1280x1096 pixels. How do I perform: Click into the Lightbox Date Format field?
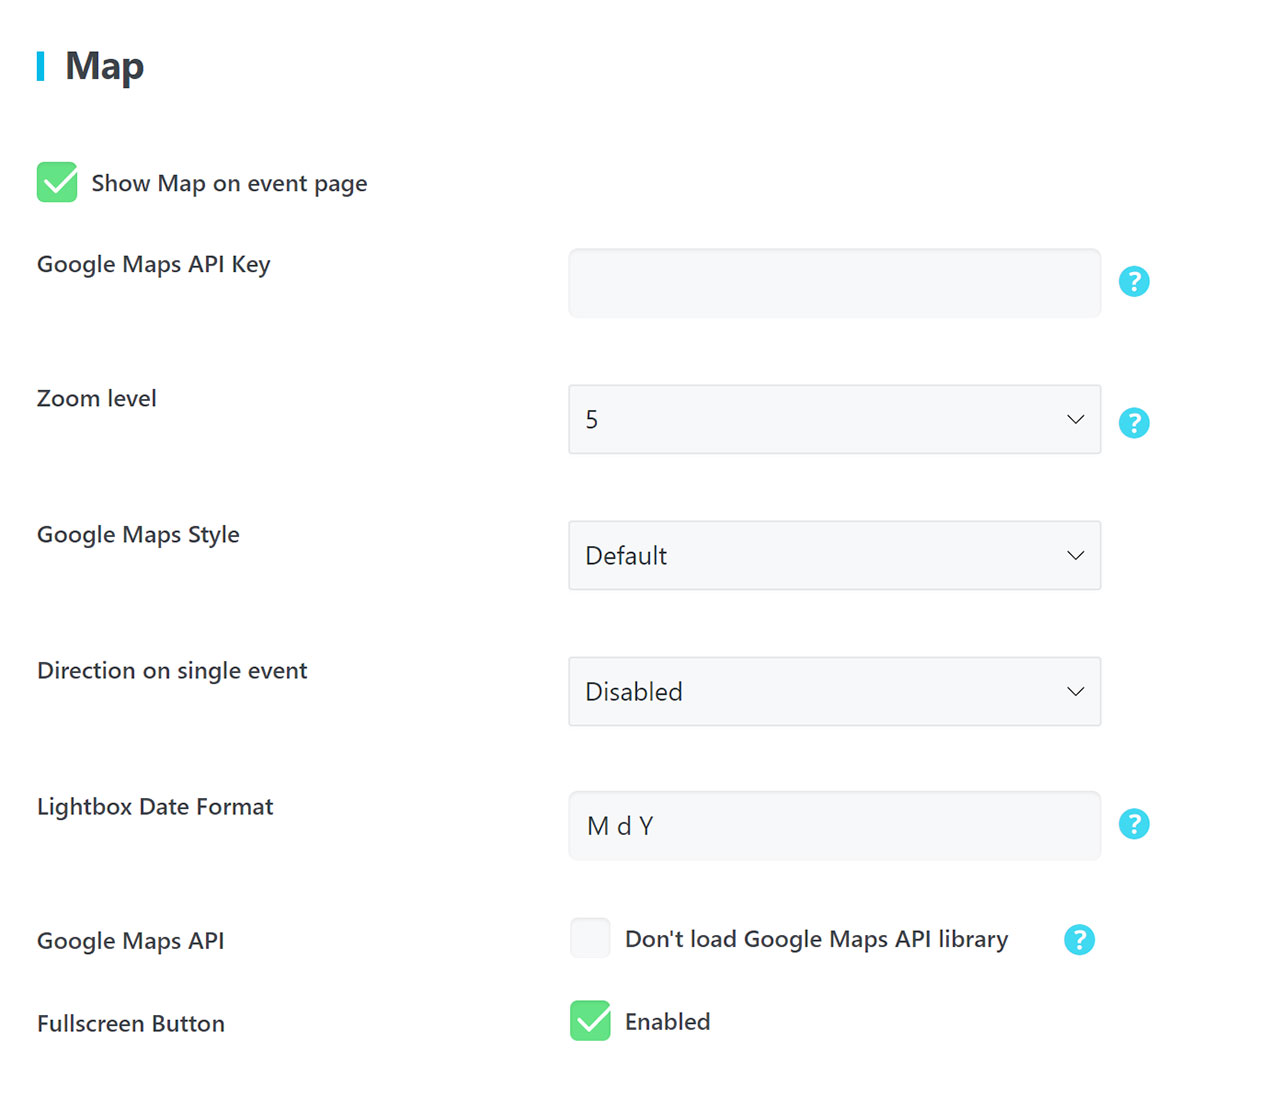point(835,826)
